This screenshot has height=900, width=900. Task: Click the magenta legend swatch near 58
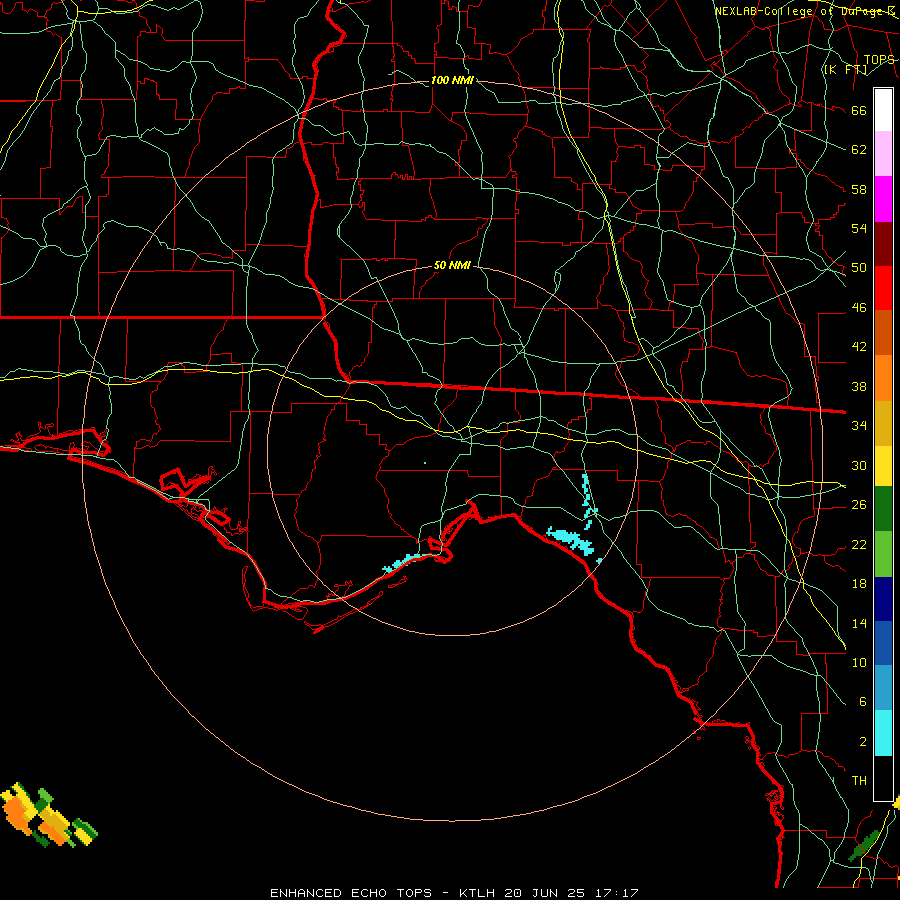[x=883, y=199]
